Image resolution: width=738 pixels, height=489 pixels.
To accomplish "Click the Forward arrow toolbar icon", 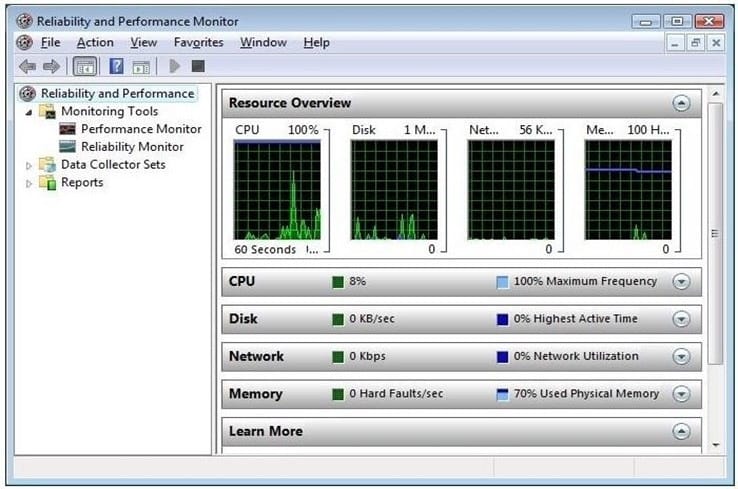I will coord(50,66).
